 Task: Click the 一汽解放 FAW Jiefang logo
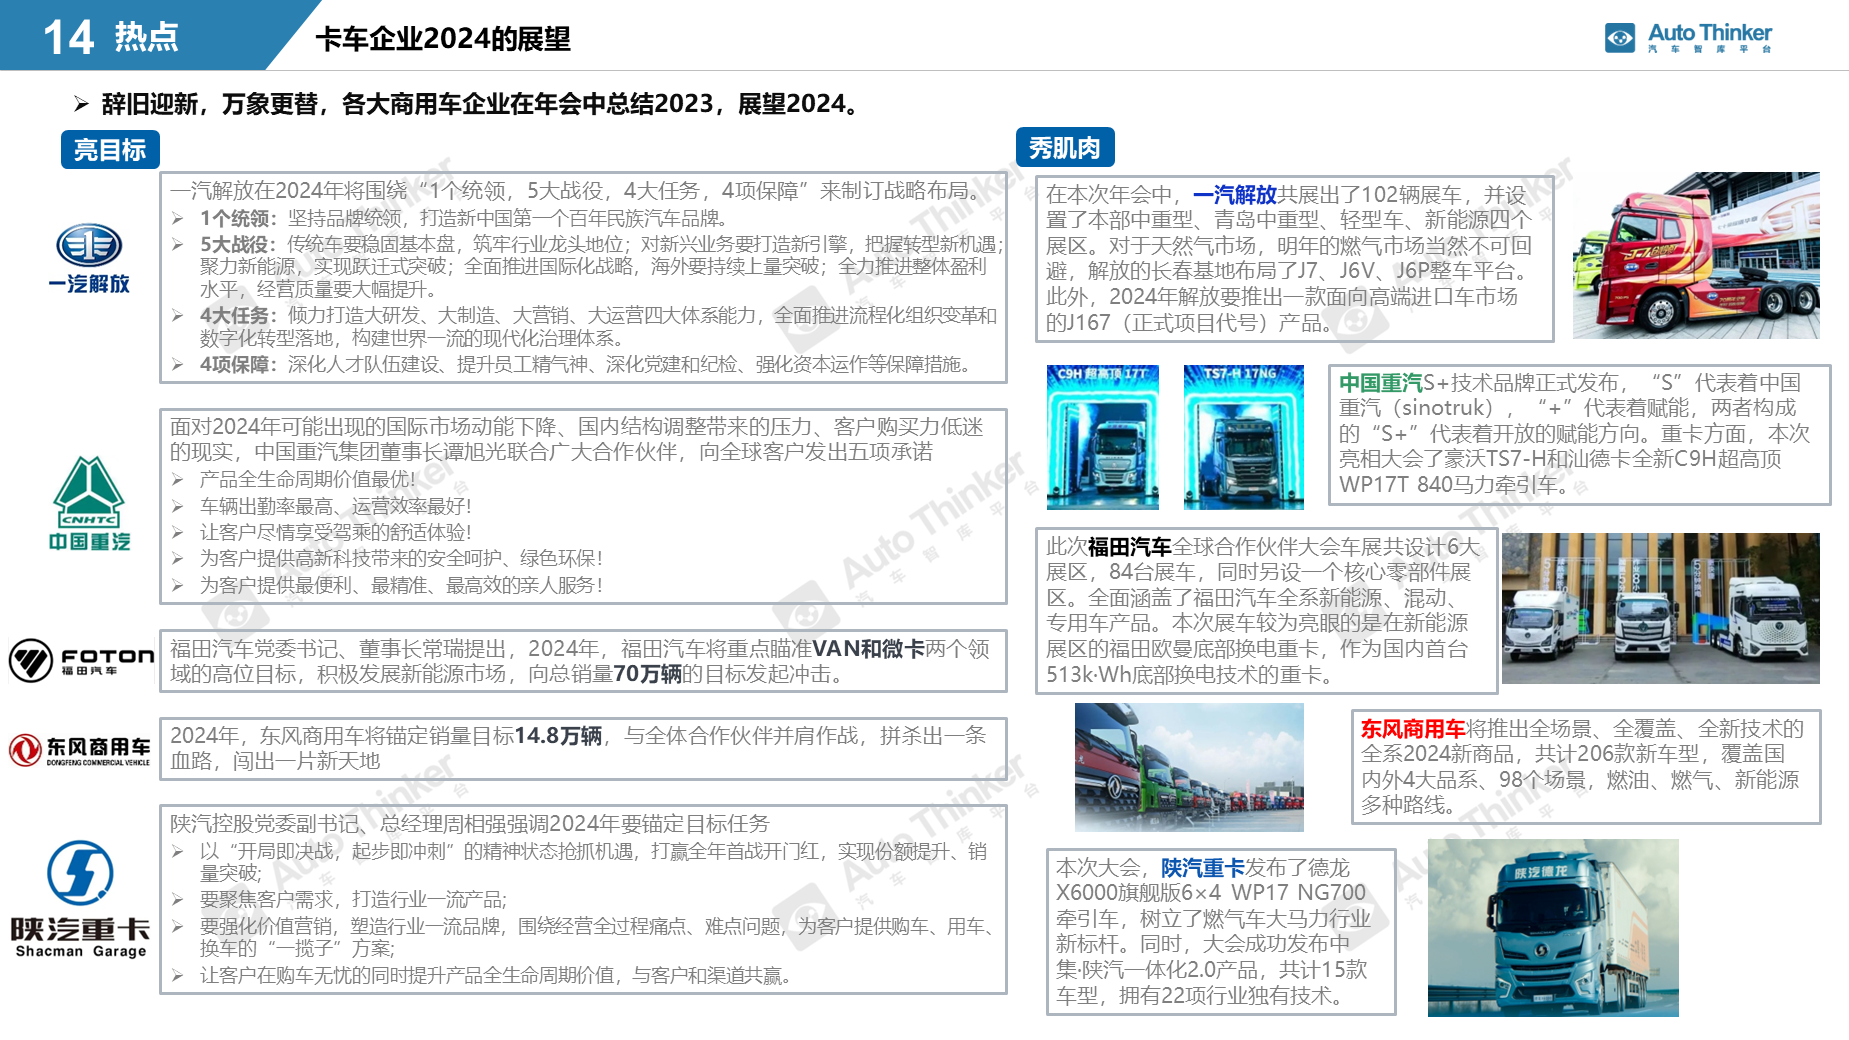pyautogui.click(x=89, y=258)
